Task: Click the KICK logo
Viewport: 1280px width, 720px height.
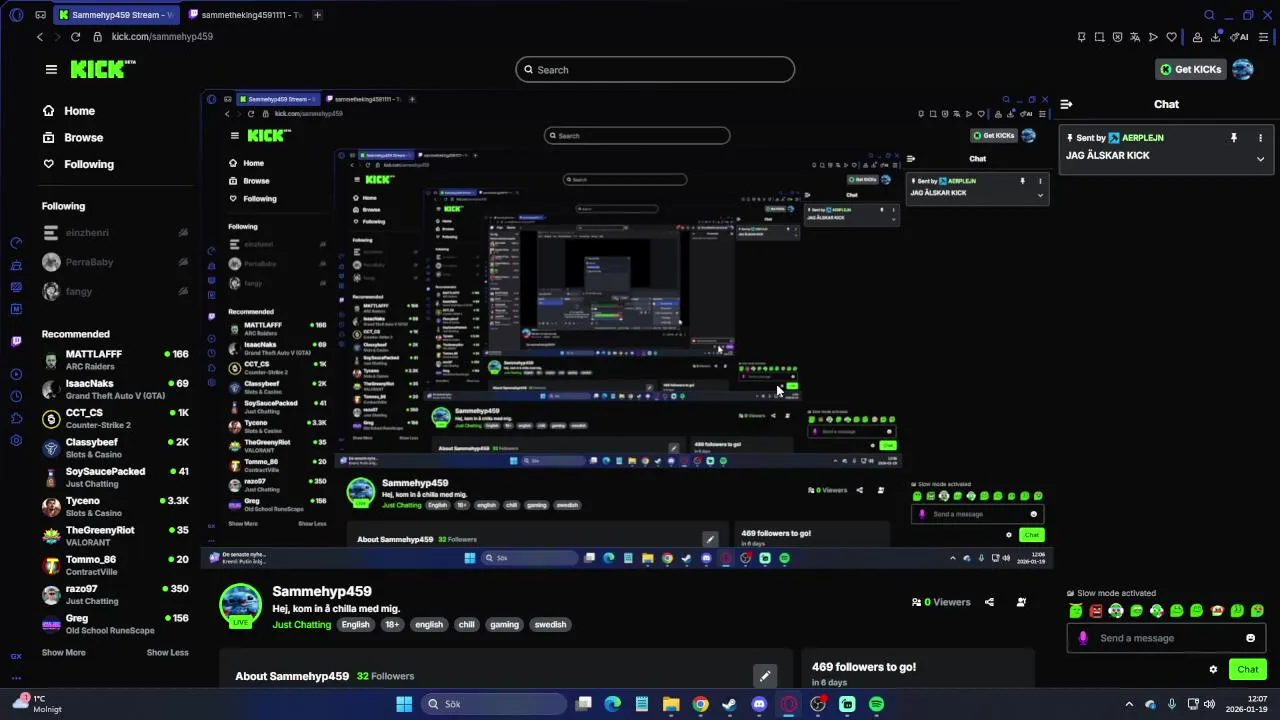Action: click(x=102, y=69)
